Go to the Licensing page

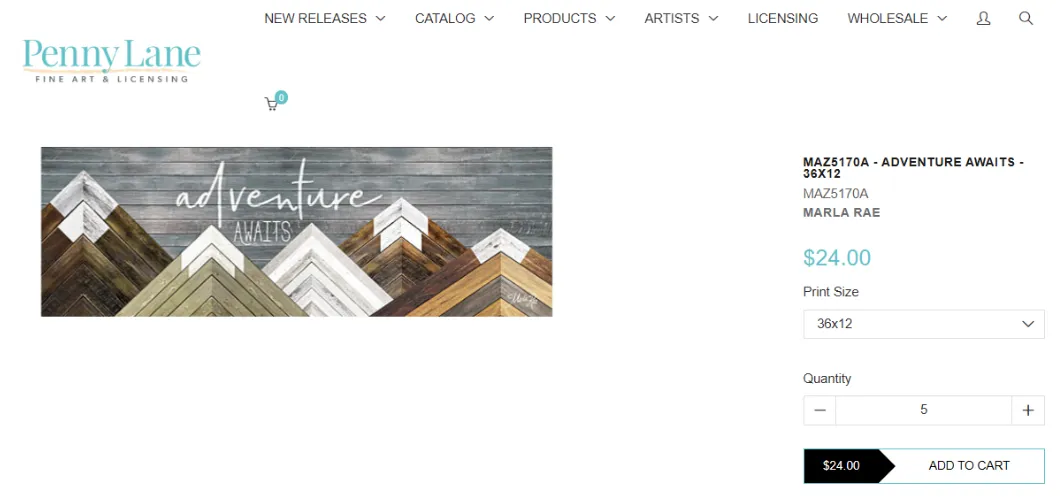[x=783, y=18]
